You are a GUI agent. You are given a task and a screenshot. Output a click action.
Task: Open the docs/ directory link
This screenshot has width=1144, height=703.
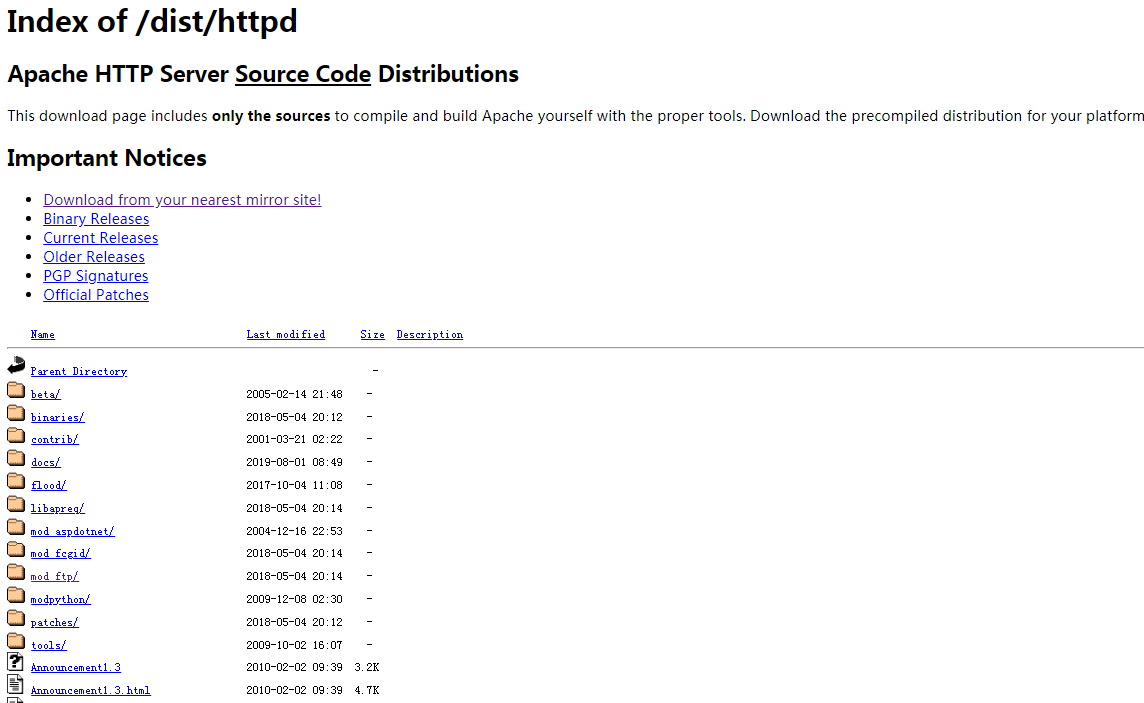pyautogui.click(x=45, y=462)
